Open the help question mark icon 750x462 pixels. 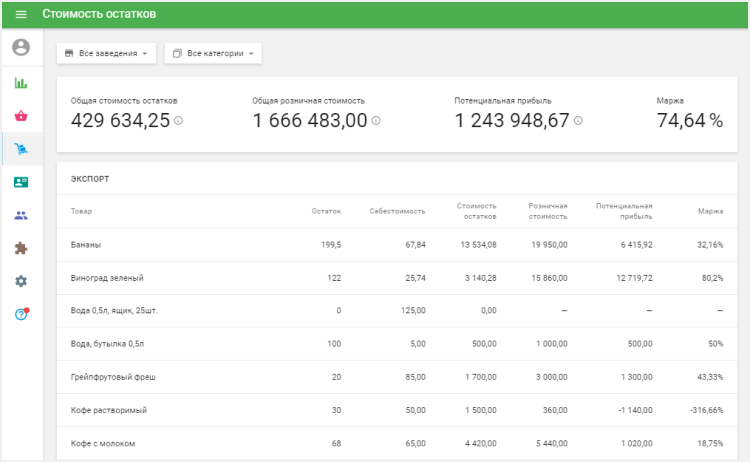pyautogui.click(x=21, y=314)
